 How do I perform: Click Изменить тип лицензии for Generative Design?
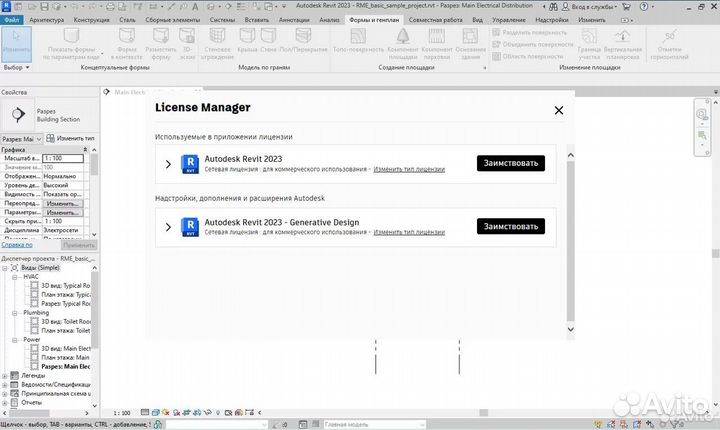click(x=409, y=232)
